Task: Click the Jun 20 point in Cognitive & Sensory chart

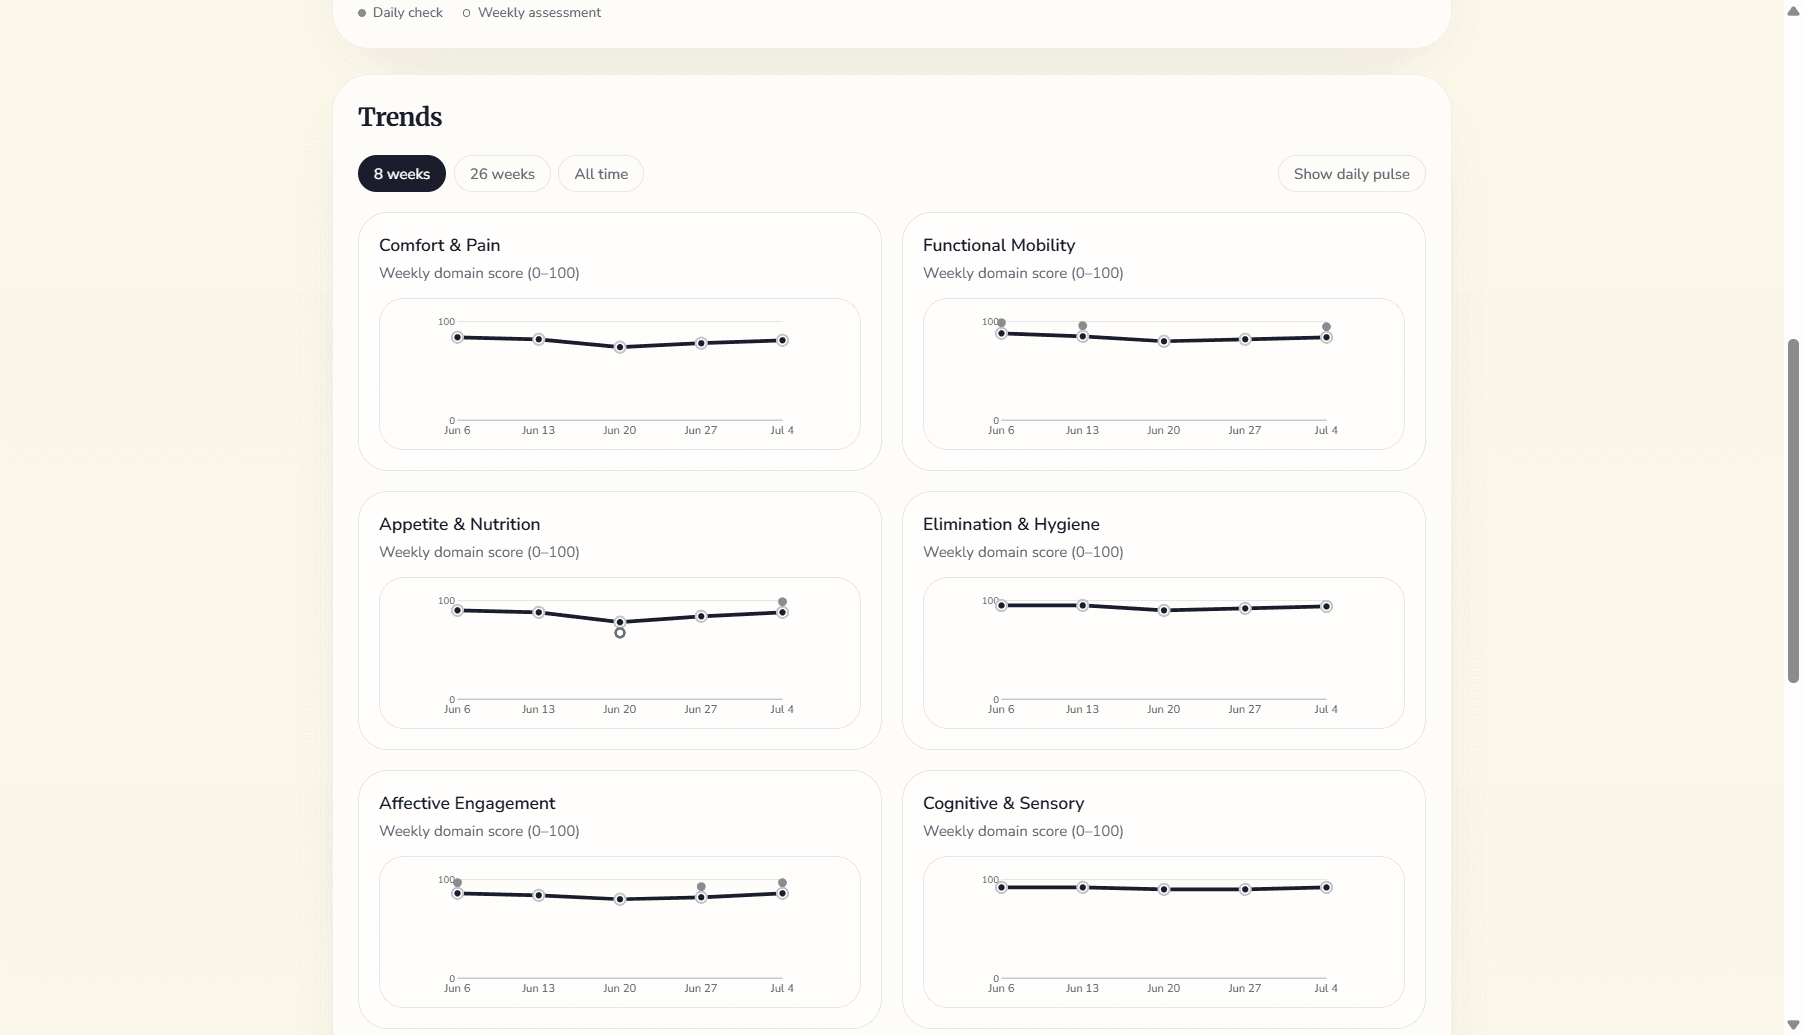Action: (x=1164, y=889)
